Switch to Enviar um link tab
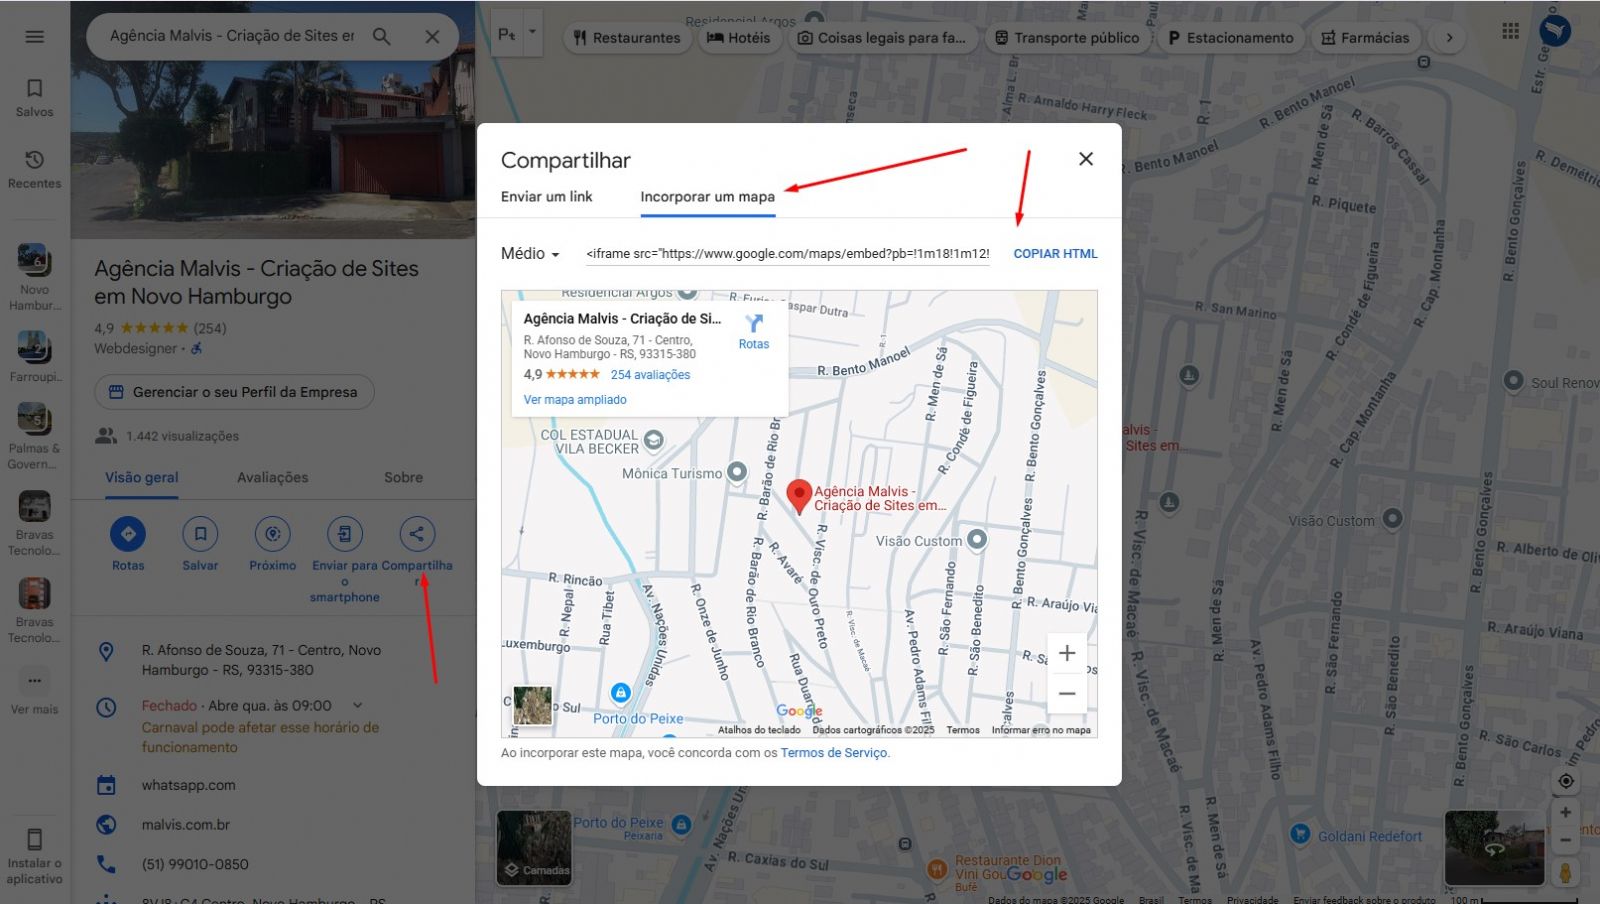 pyautogui.click(x=546, y=196)
